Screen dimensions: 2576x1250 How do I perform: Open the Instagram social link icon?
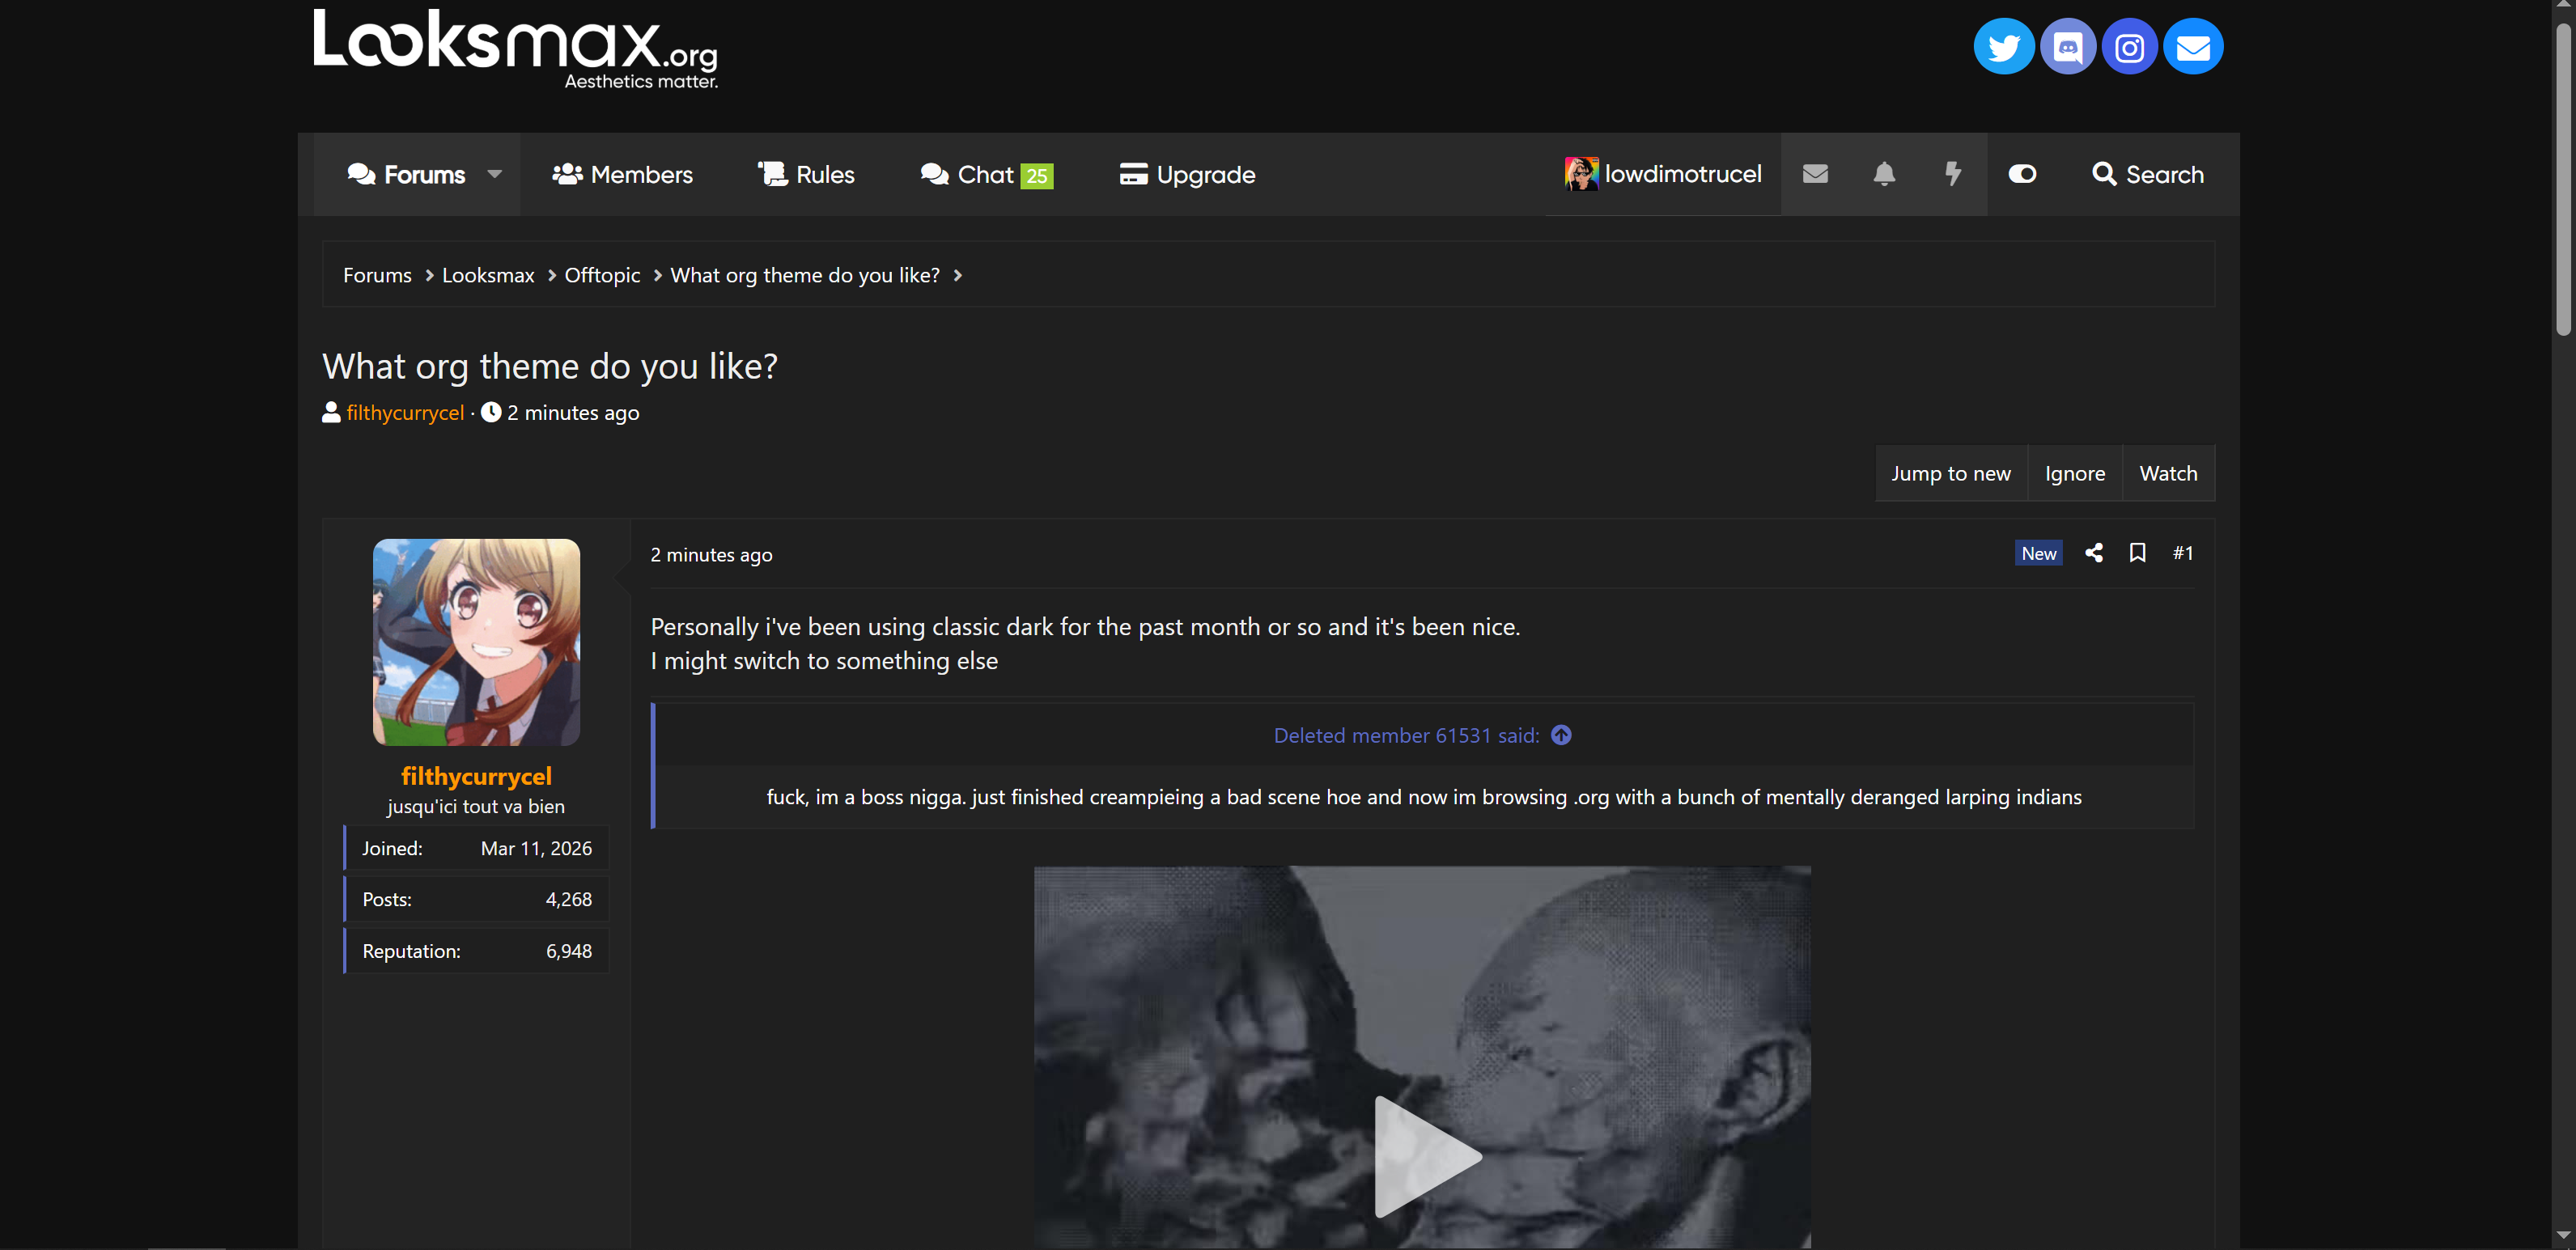tap(2130, 46)
